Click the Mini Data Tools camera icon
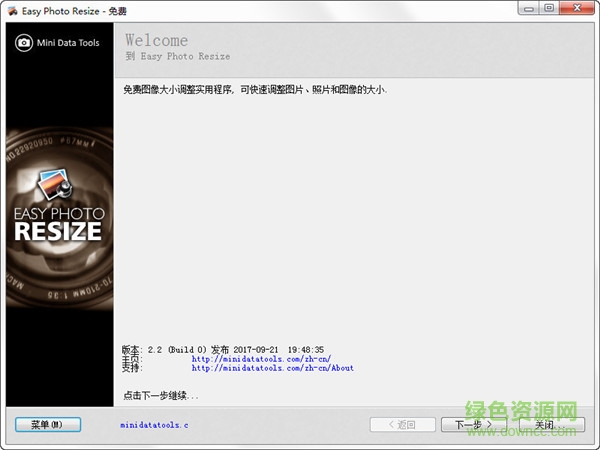Viewport: 600px width, 450px height. (x=23, y=43)
